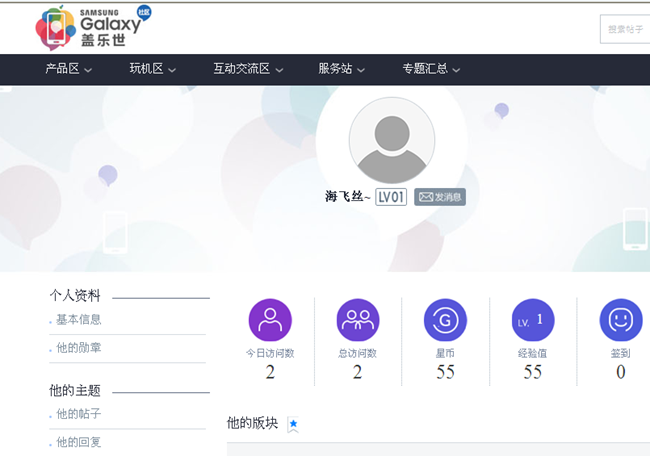The image size is (650, 456).
Task: Click the 经验值 LV.1 icon
Action: [x=533, y=320]
